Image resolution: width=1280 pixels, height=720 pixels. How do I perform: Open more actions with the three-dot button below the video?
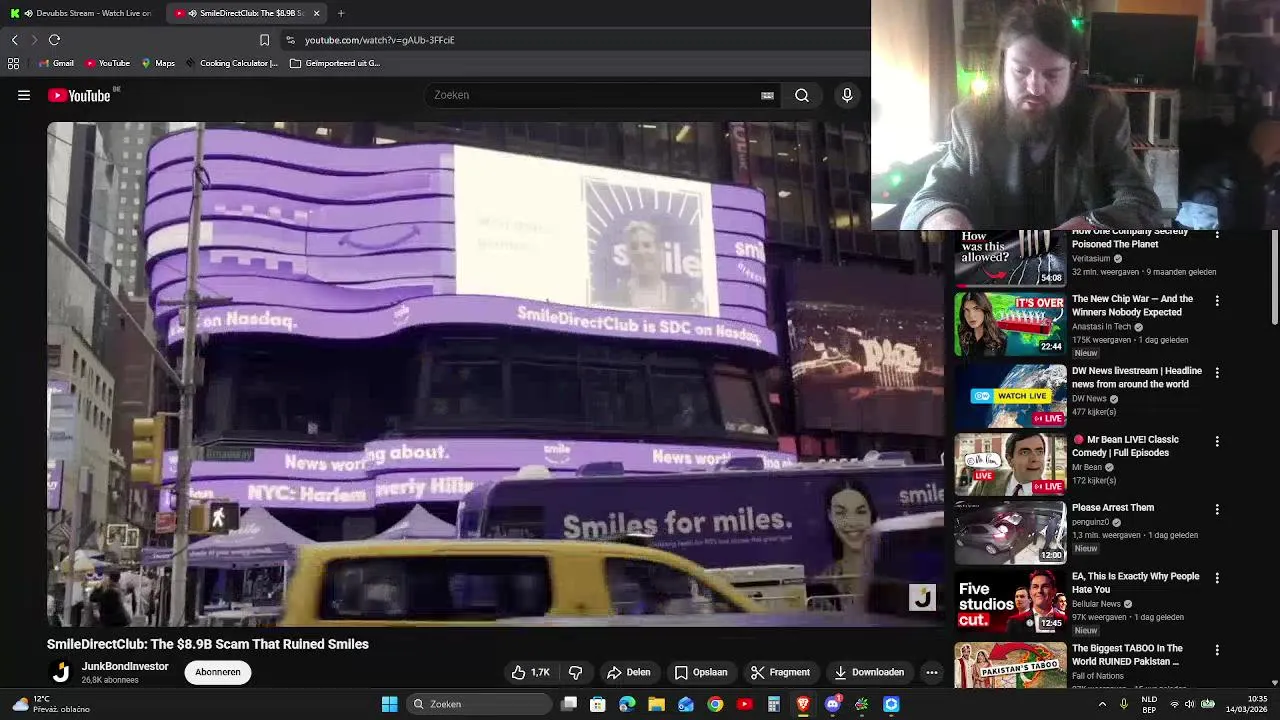click(932, 672)
